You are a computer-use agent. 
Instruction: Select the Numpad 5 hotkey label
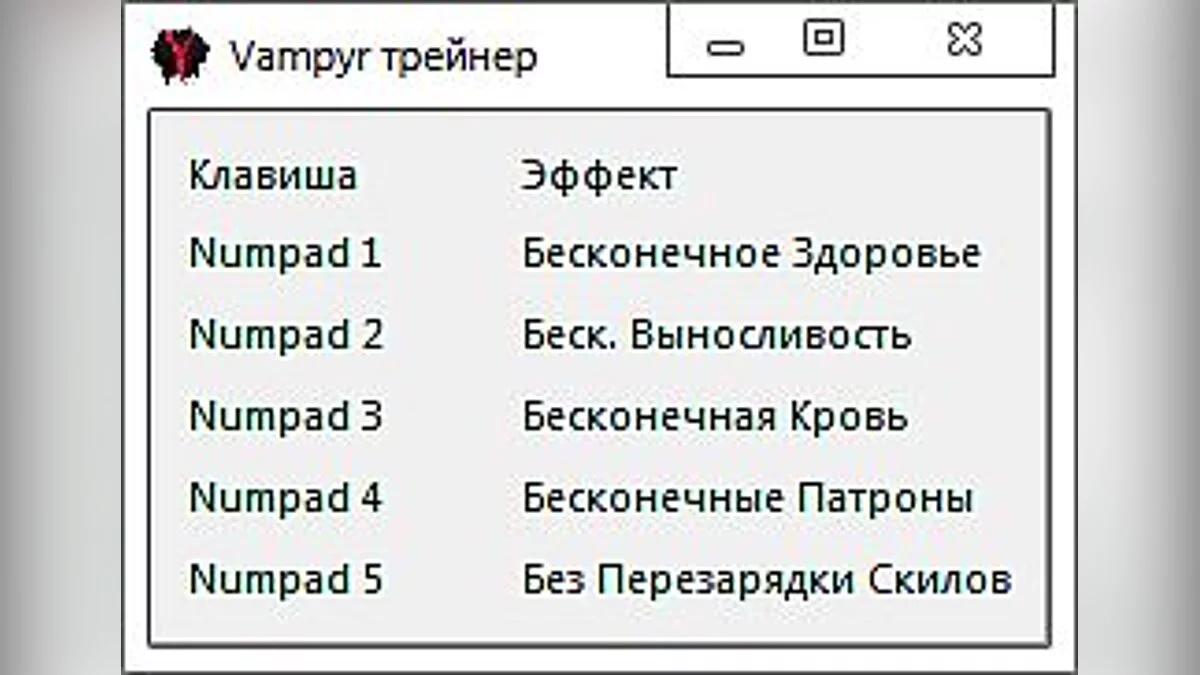[285, 578]
